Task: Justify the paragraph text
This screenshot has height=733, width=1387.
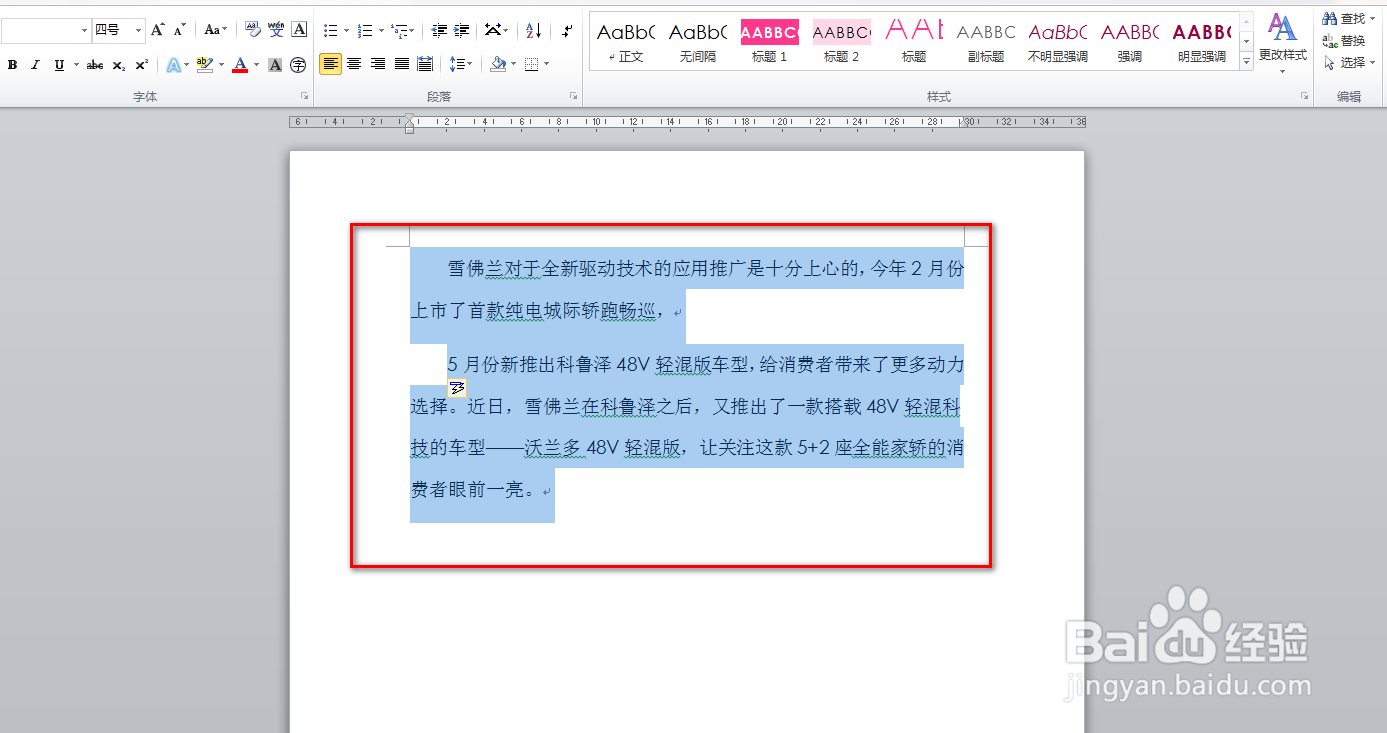Action: 401,65
